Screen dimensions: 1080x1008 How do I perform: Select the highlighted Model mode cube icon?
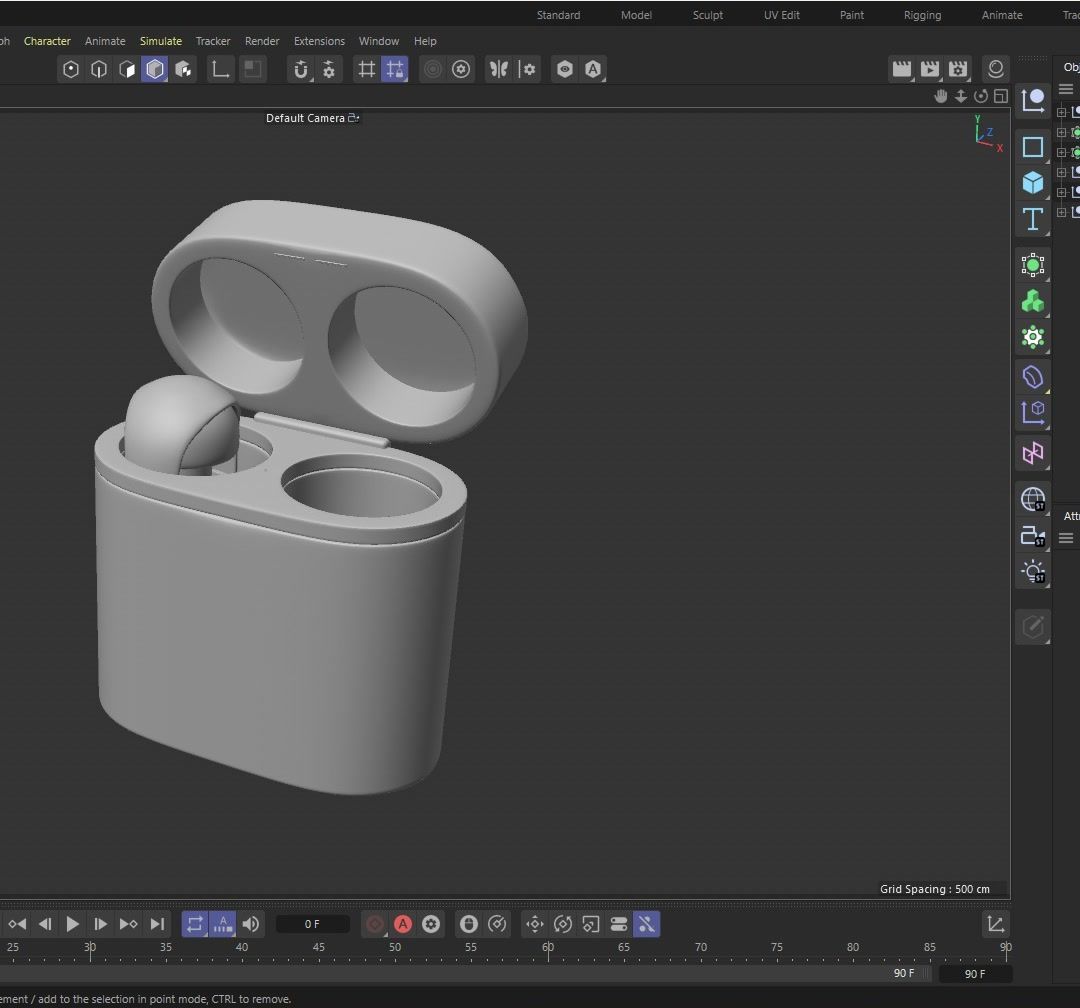click(155, 69)
